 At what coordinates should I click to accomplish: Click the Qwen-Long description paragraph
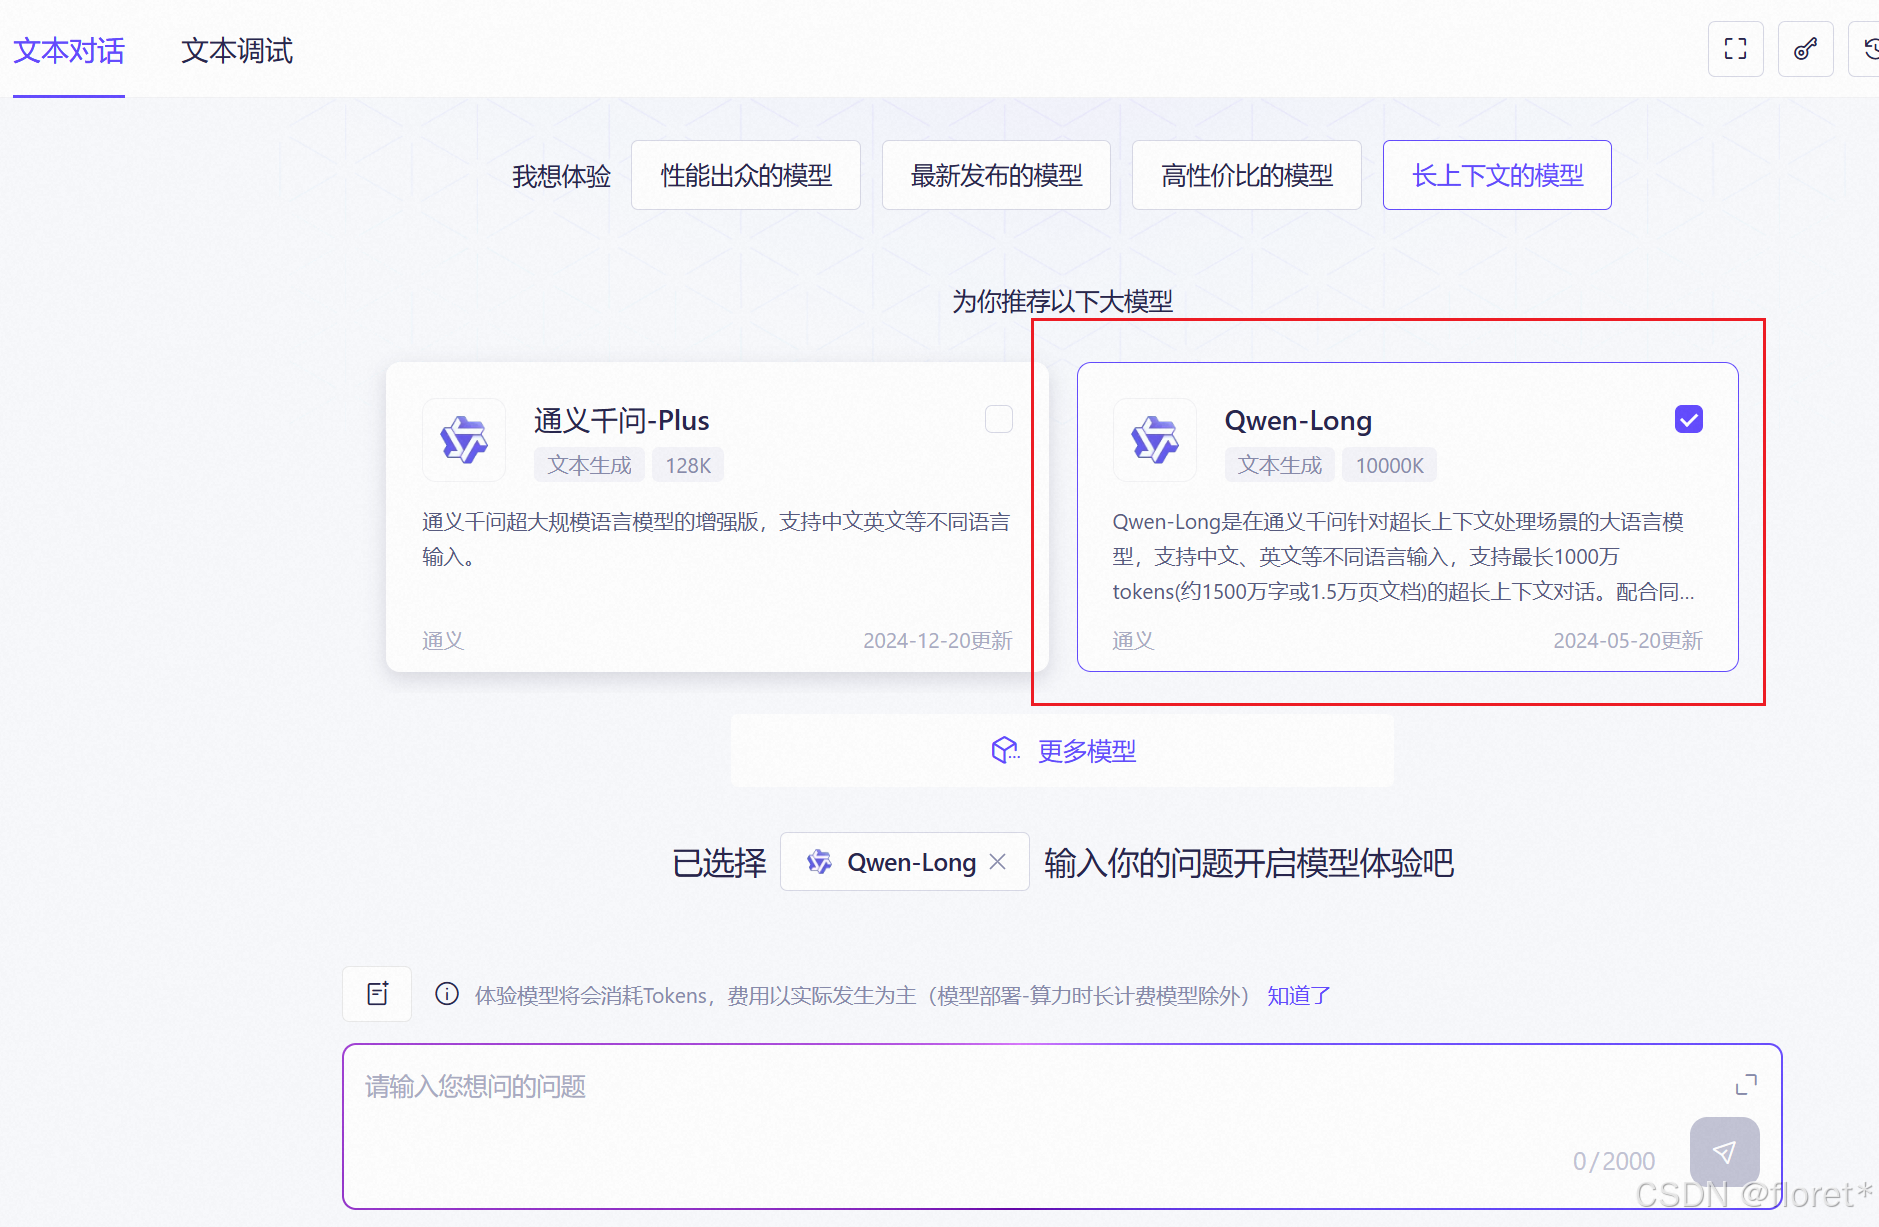[1403, 556]
